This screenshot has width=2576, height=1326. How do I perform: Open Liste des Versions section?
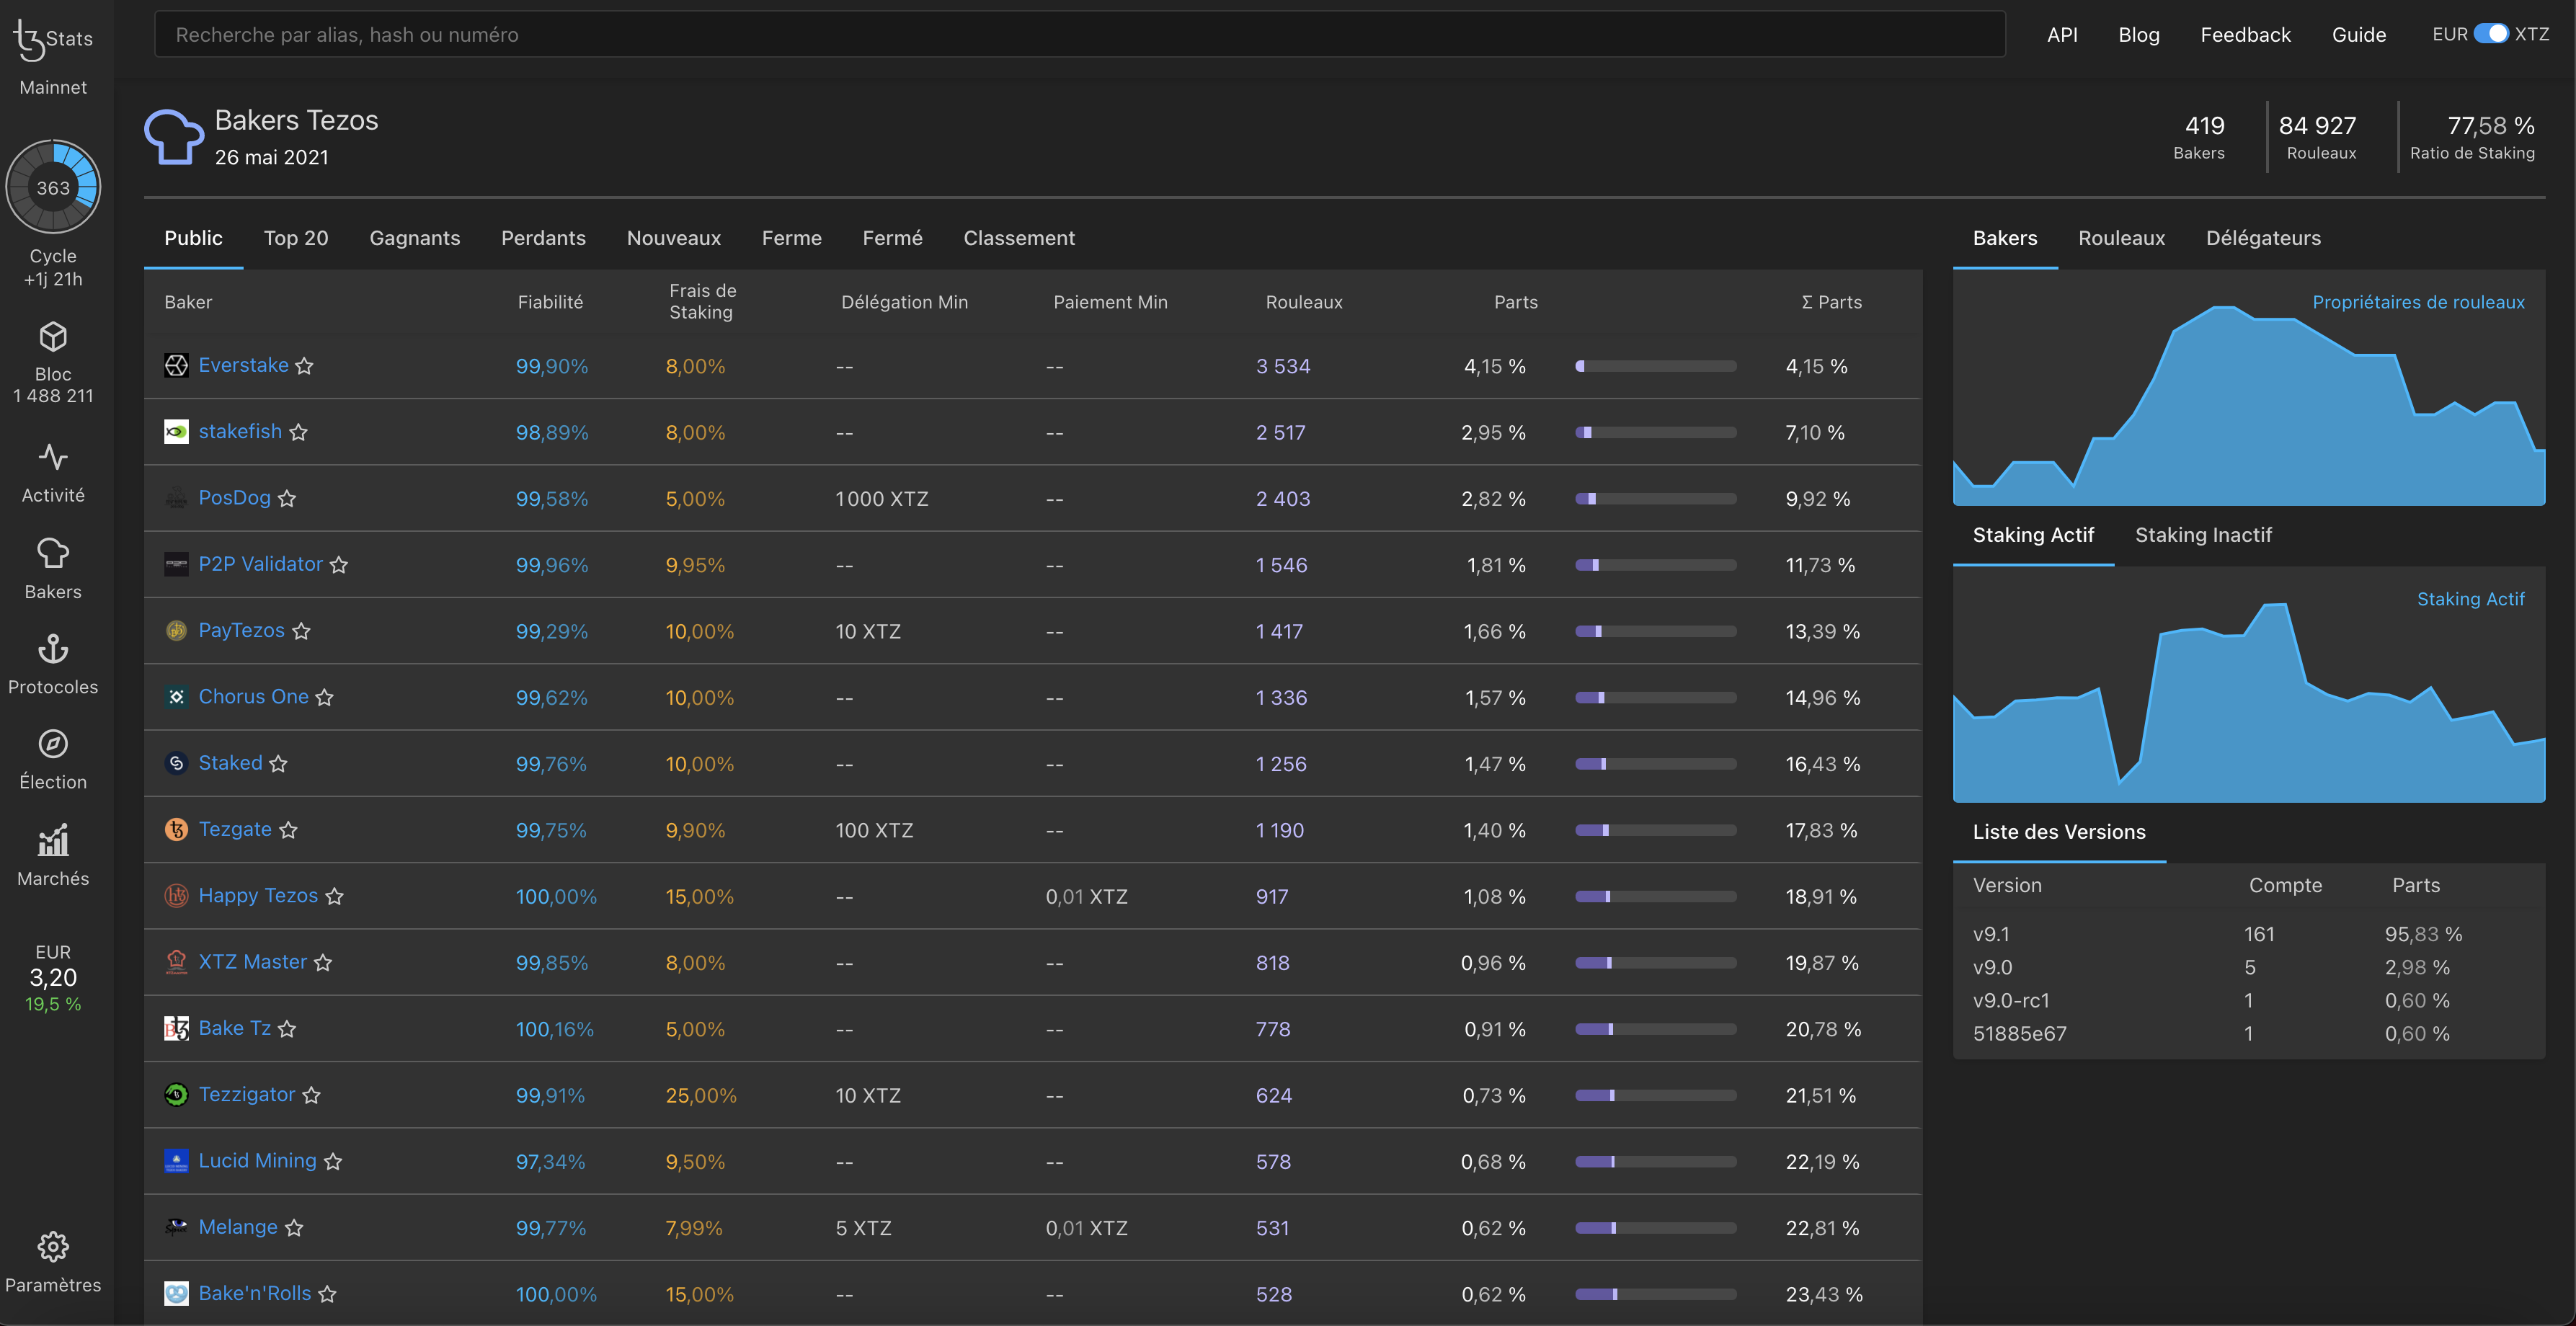pos(2058,830)
